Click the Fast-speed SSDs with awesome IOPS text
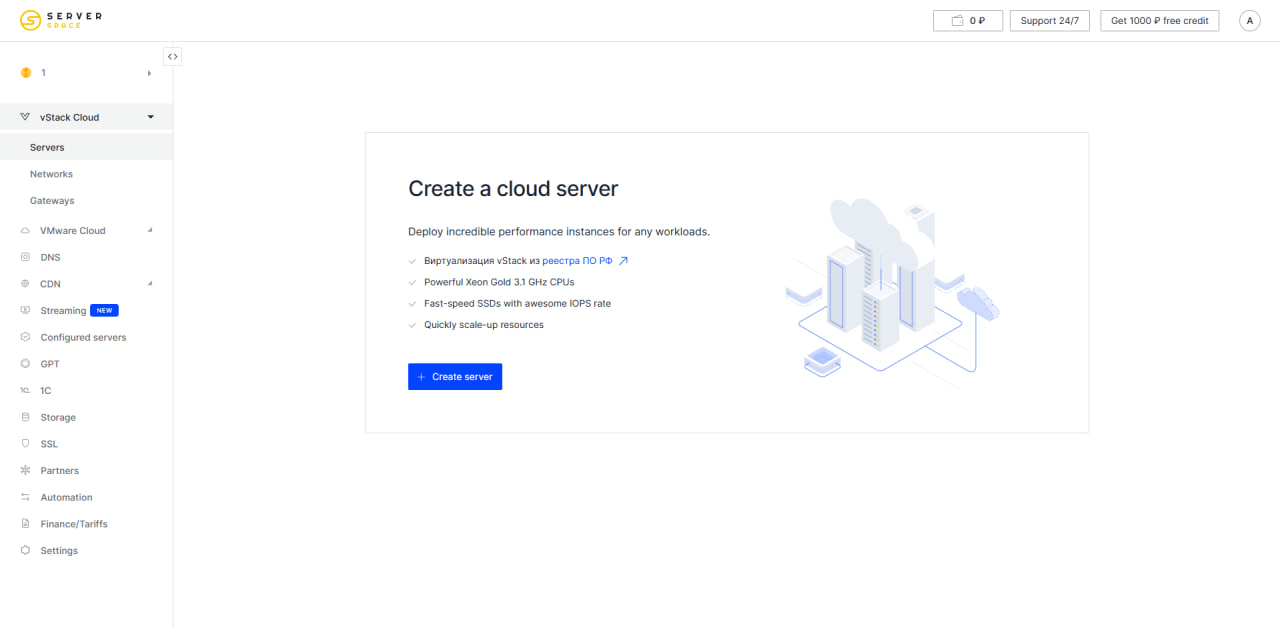 (x=517, y=303)
